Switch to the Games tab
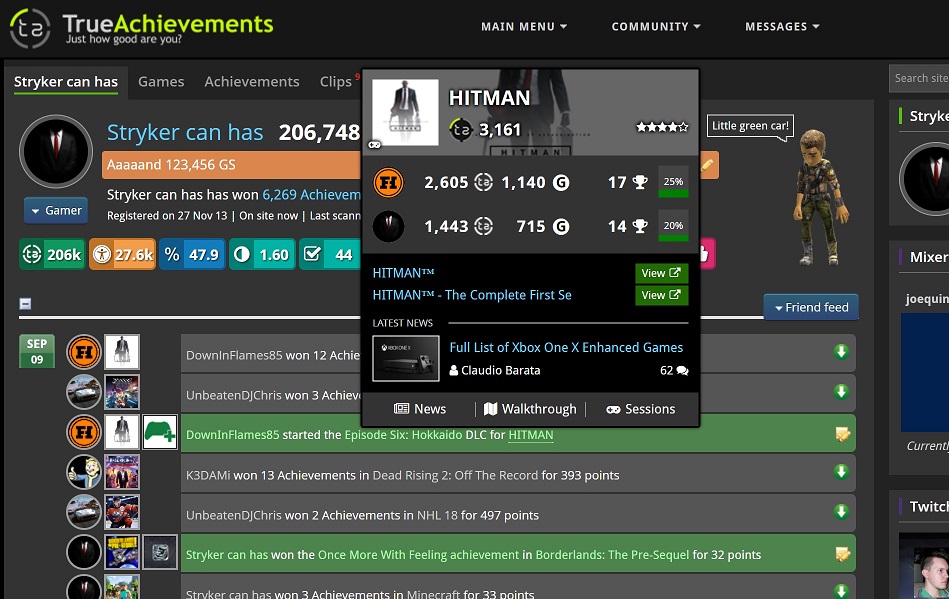 (x=161, y=82)
